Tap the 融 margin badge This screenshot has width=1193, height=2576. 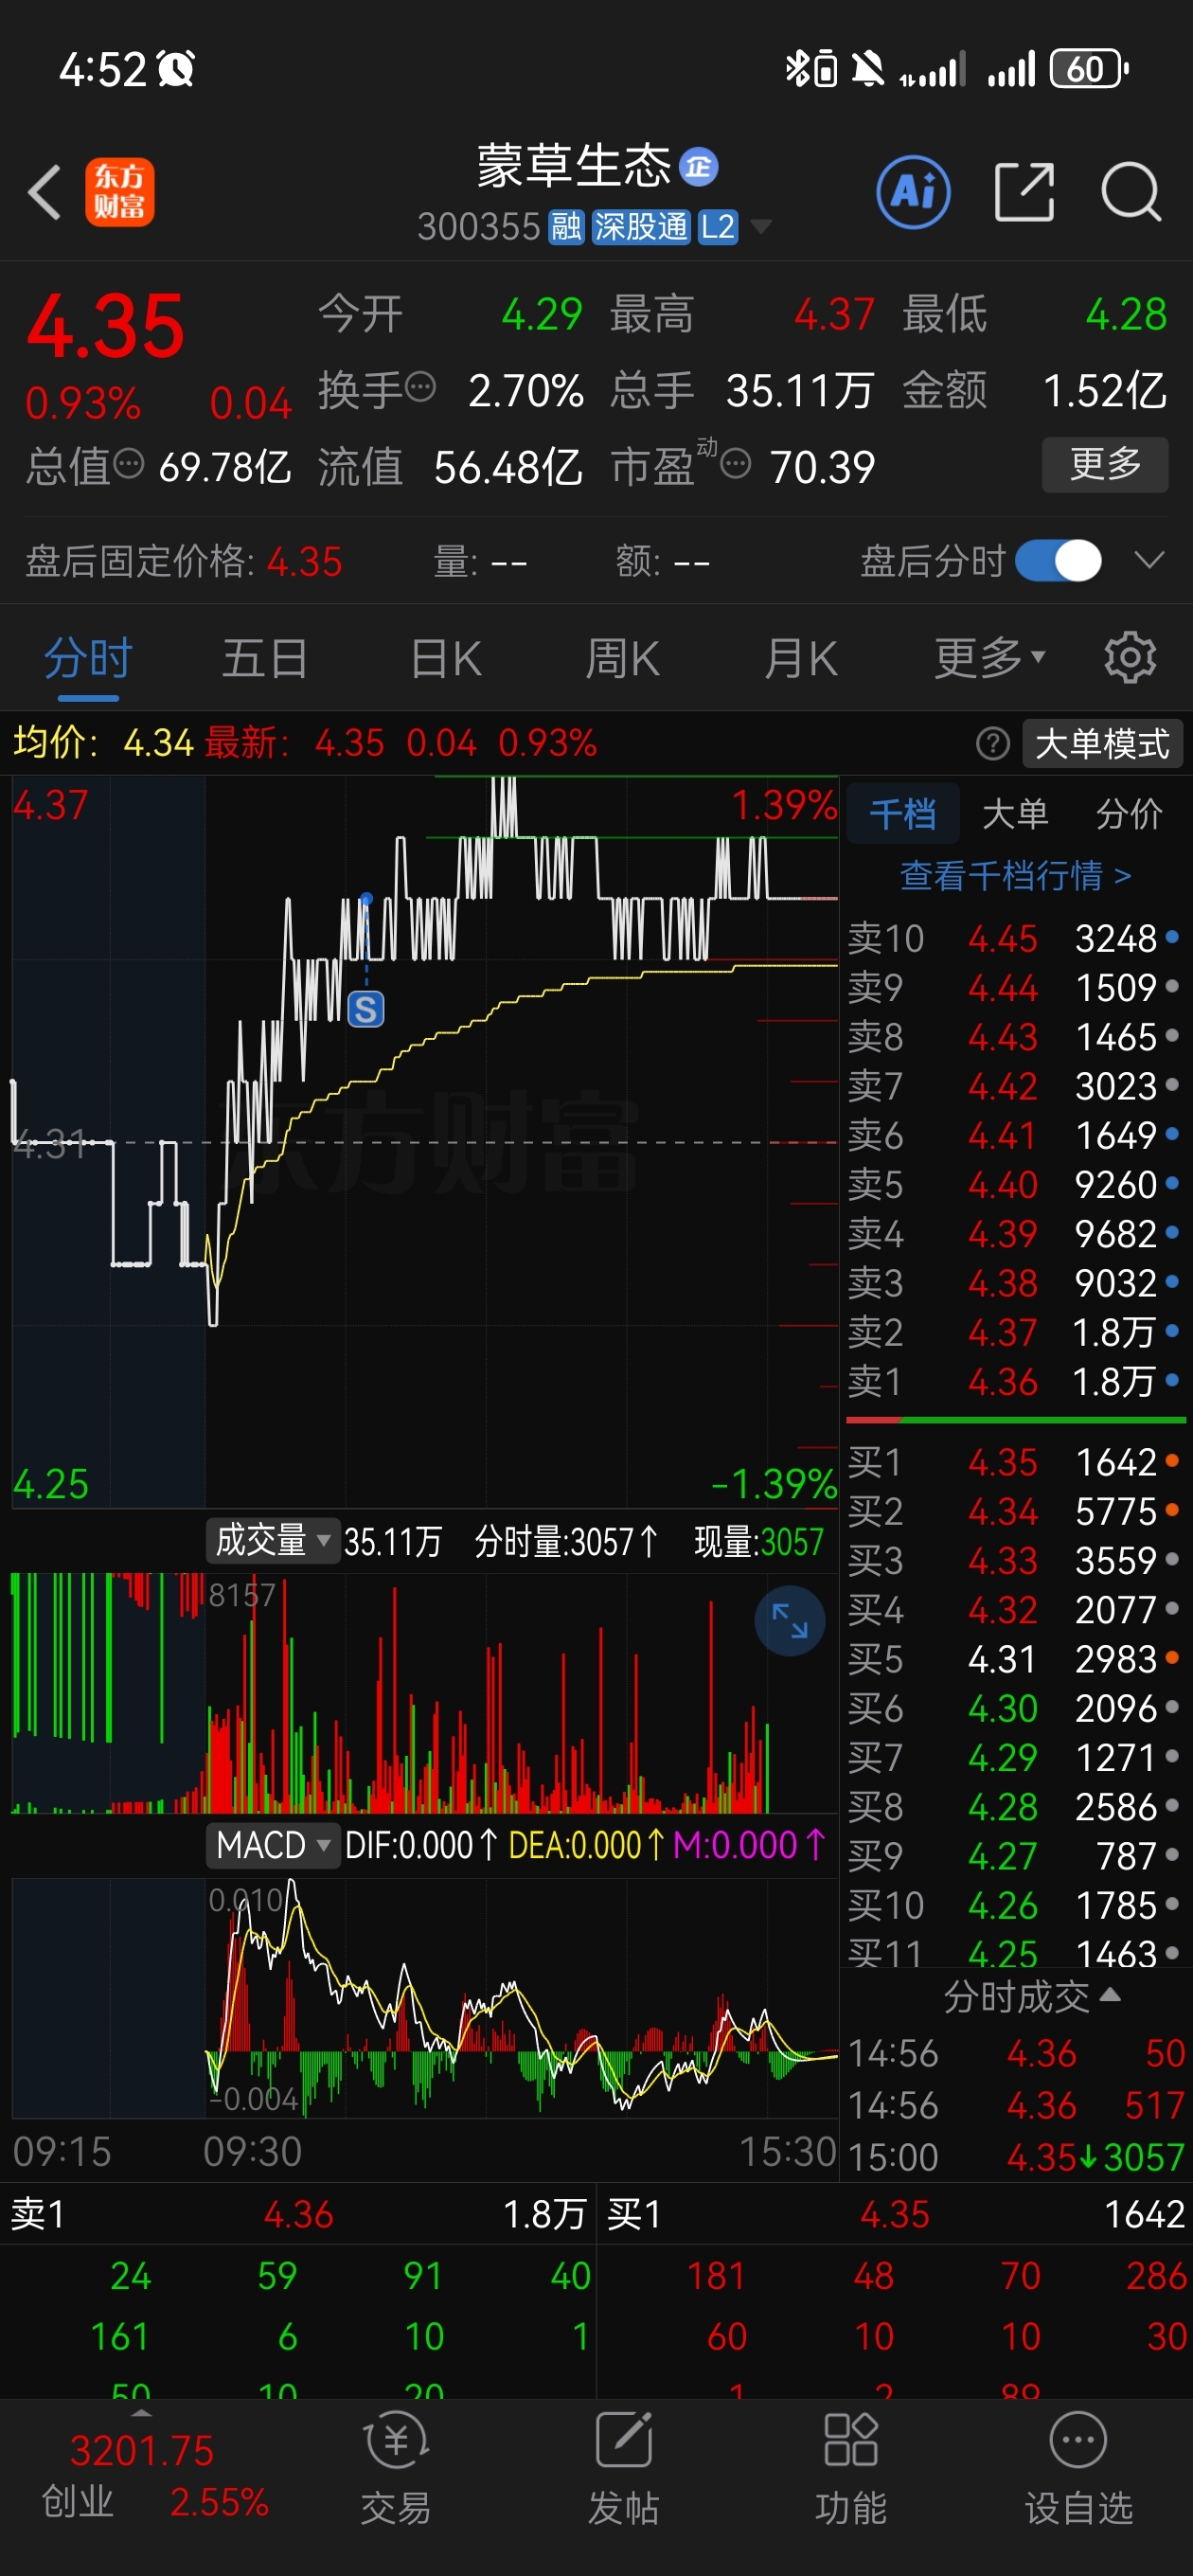[x=566, y=227]
